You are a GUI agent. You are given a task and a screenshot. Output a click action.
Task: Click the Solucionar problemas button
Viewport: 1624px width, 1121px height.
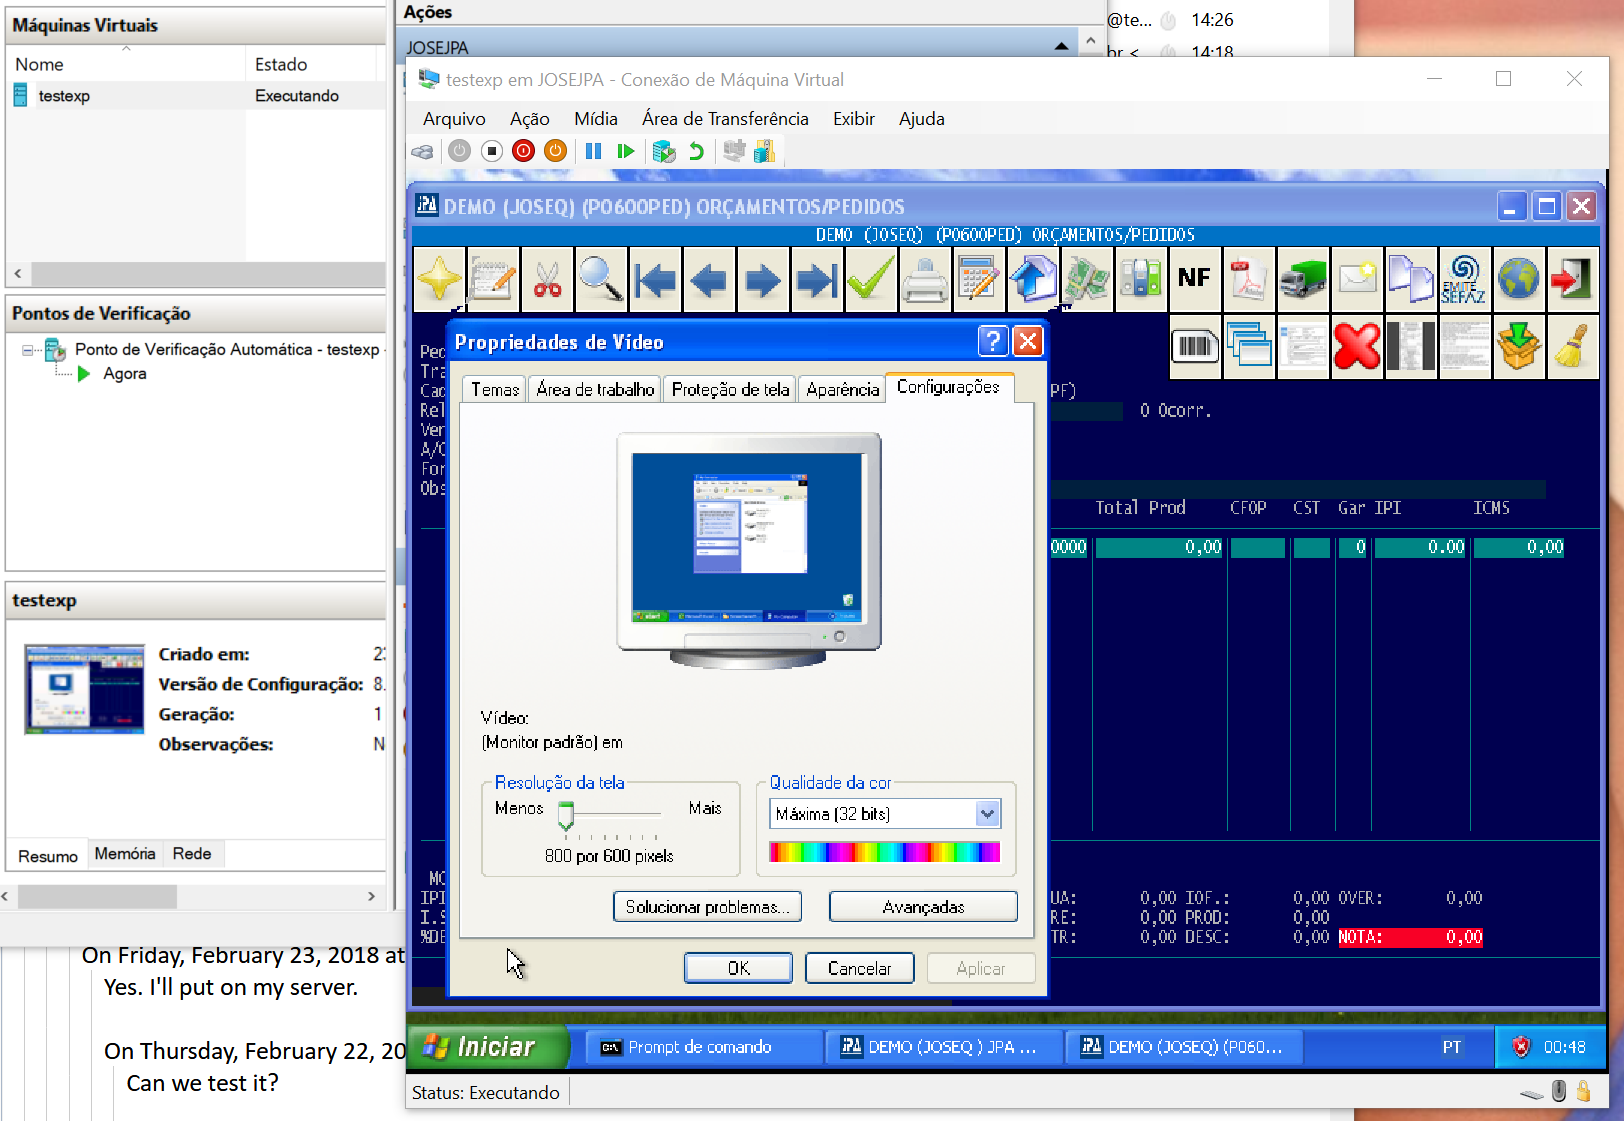click(x=707, y=907)
